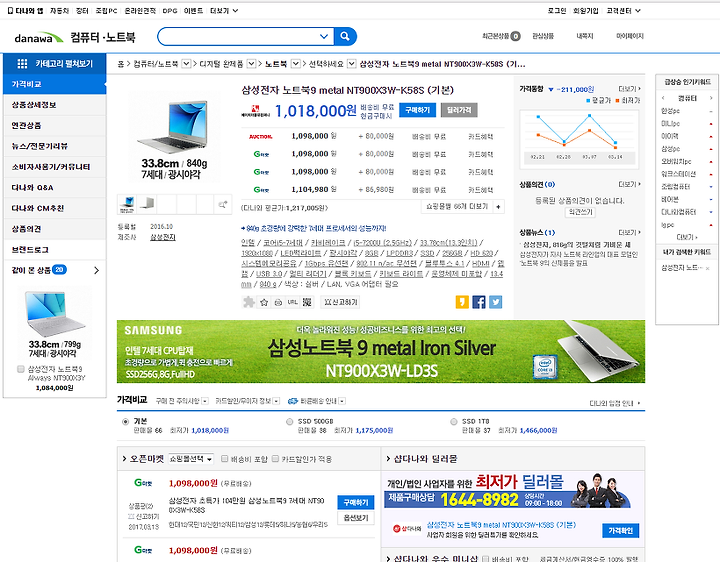Click 더보기 next to 상품뉴스
The height and width of the screenshot is (562, 720).
(x=629, y=232)
